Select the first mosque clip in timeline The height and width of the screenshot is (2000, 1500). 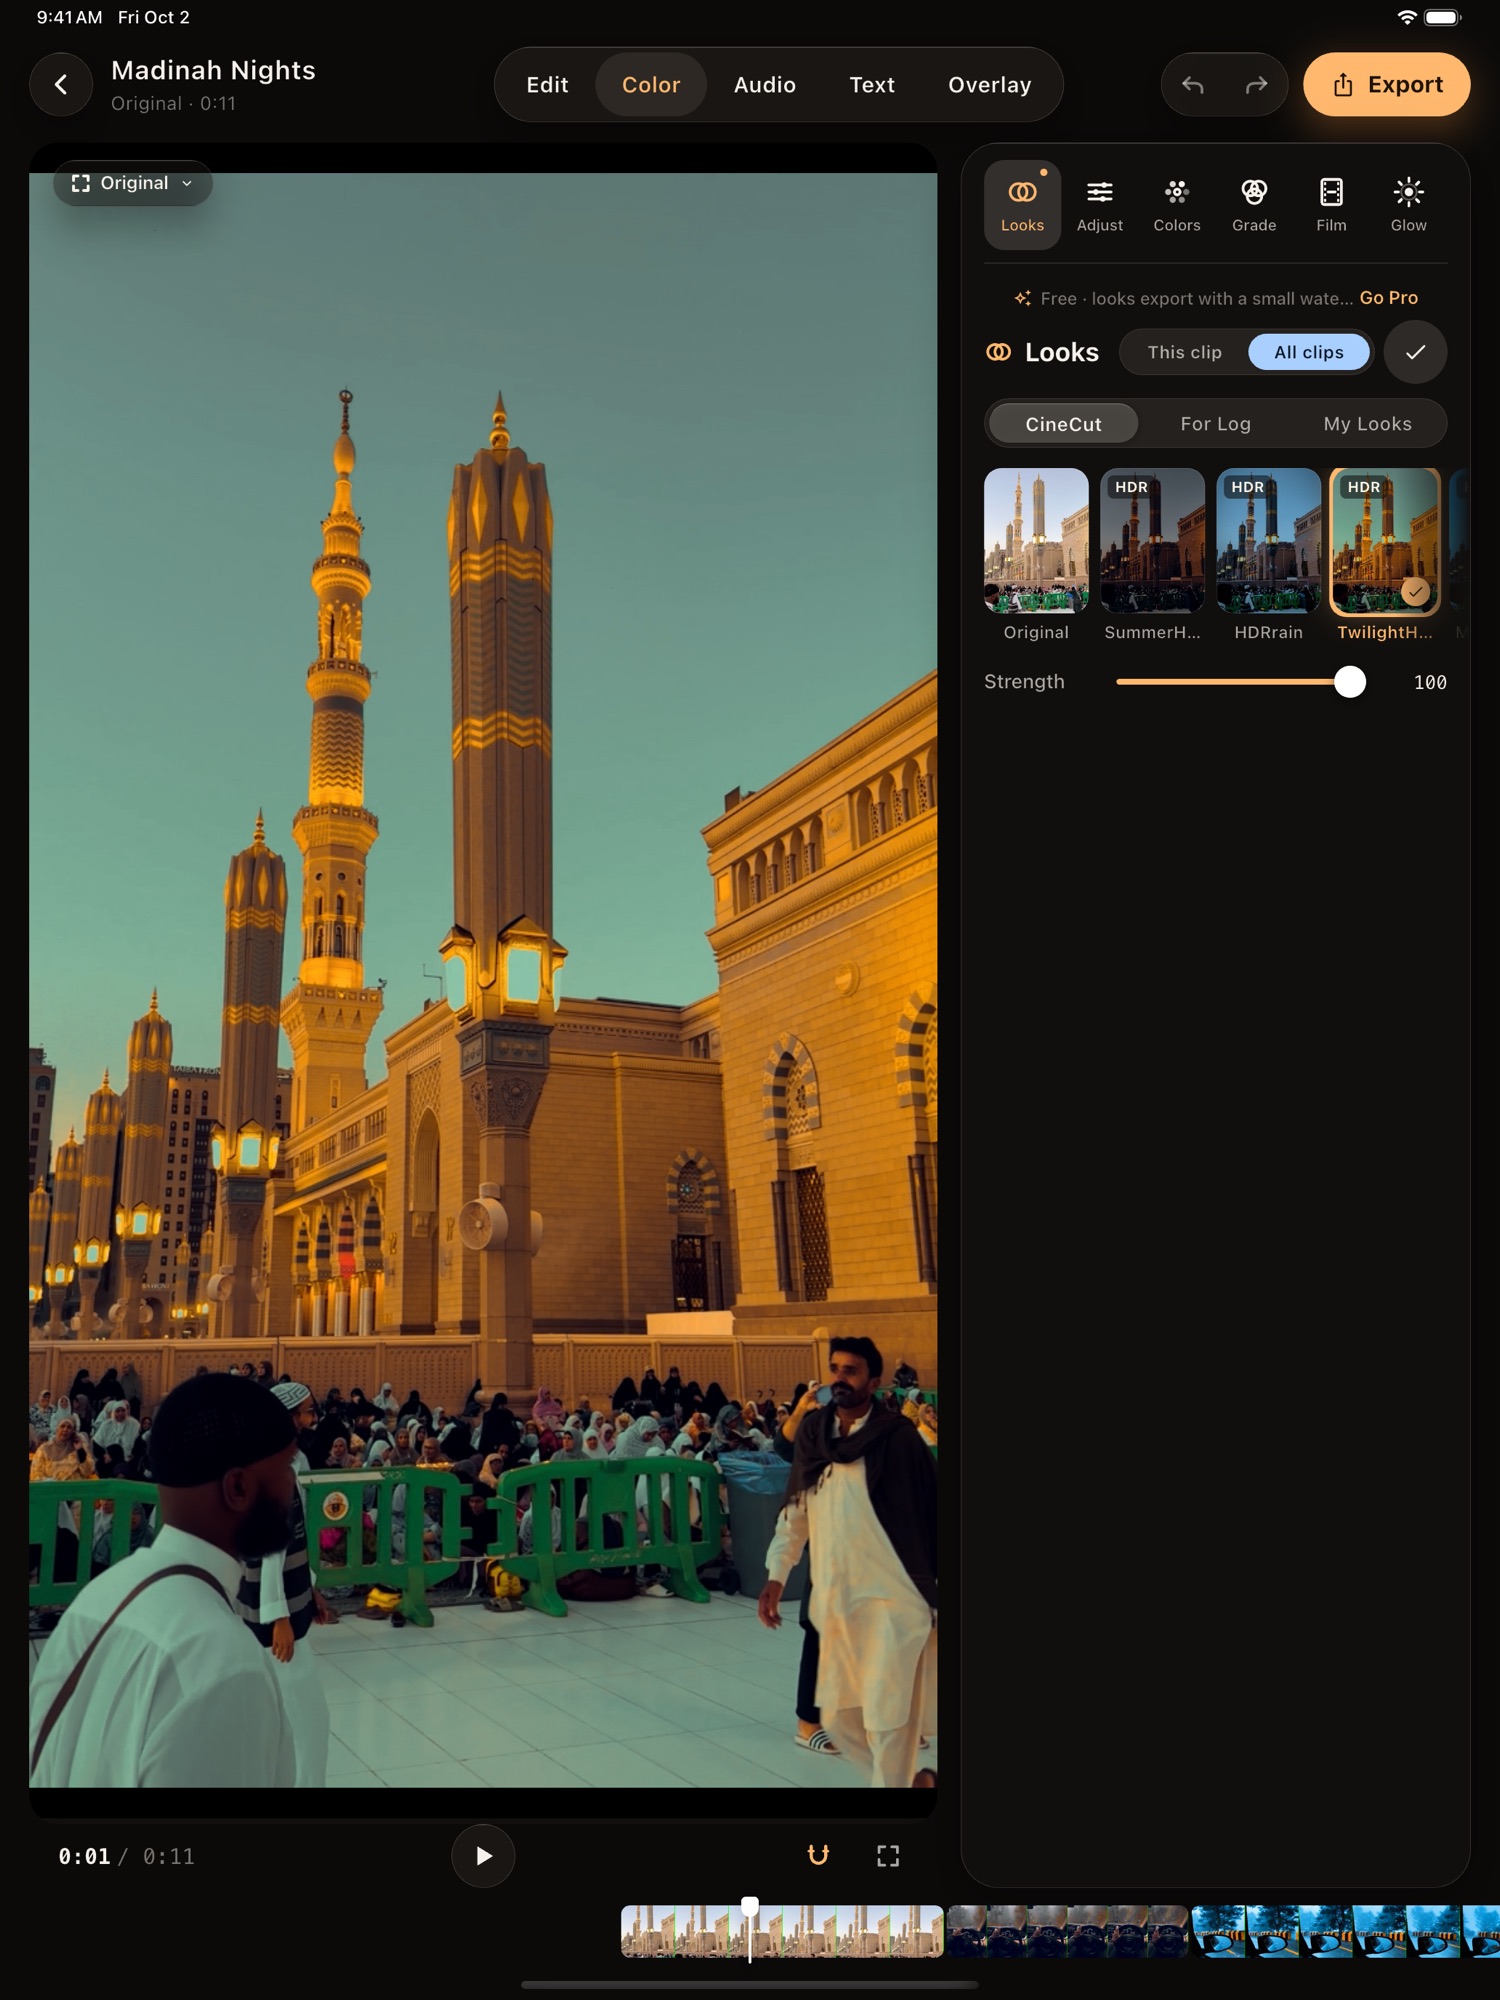tap(782, 1931)
